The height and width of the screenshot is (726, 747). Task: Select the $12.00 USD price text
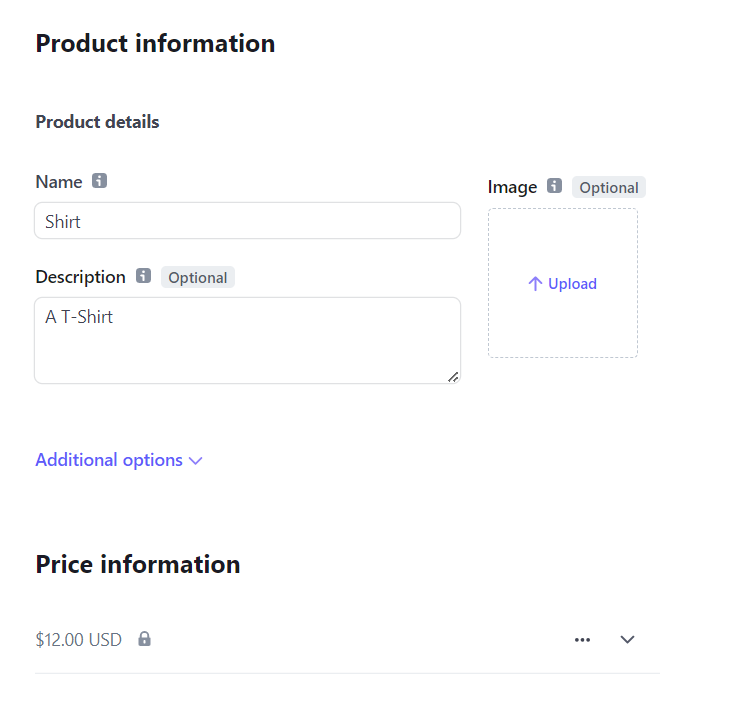[x=79, y=639]
